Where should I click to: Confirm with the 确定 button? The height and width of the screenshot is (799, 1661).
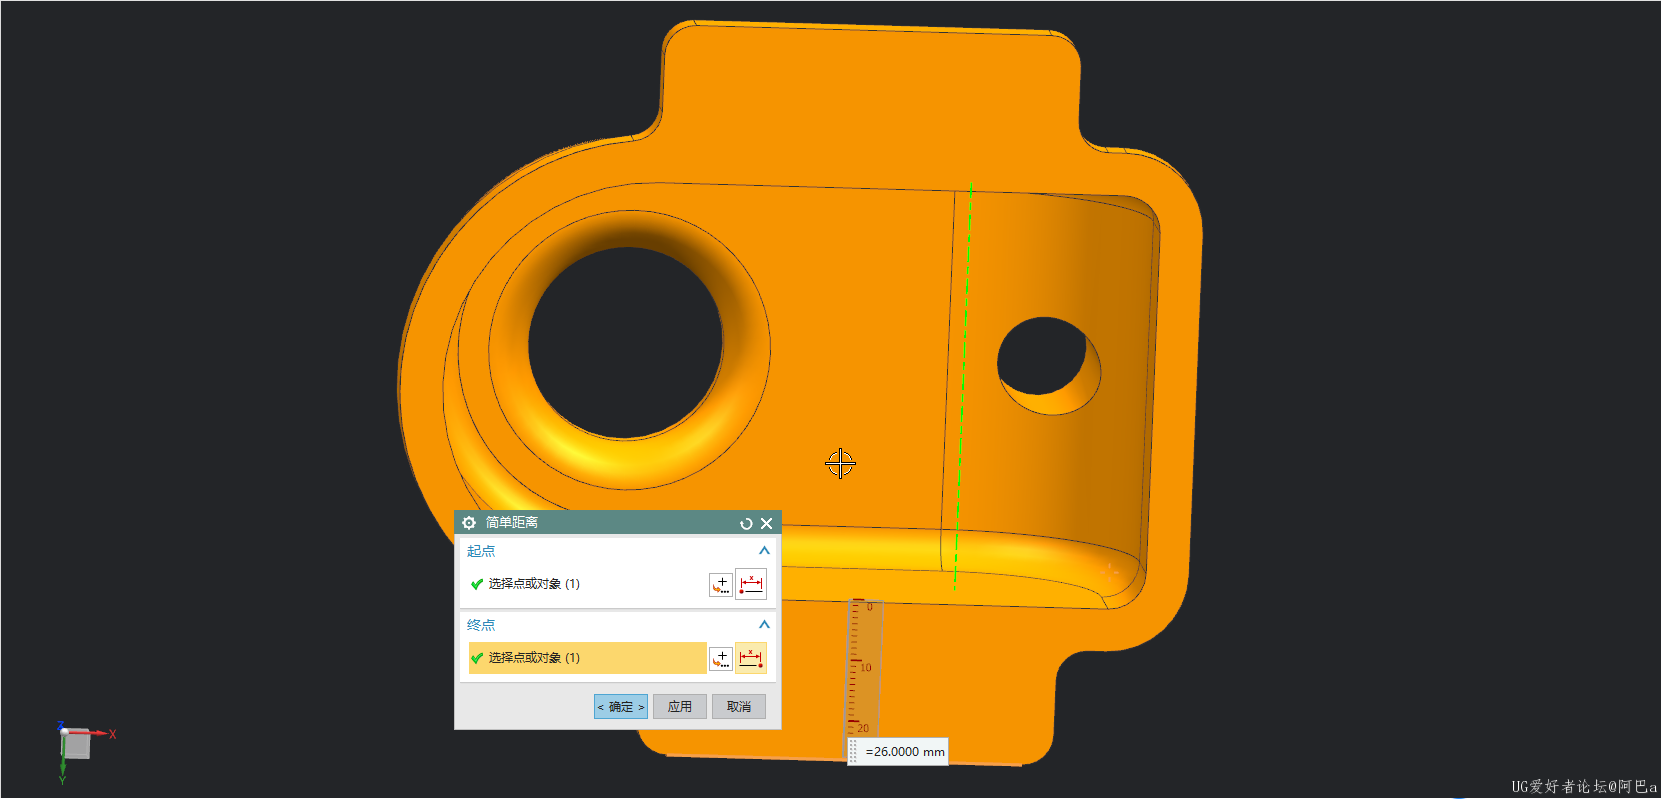point(621,707)
